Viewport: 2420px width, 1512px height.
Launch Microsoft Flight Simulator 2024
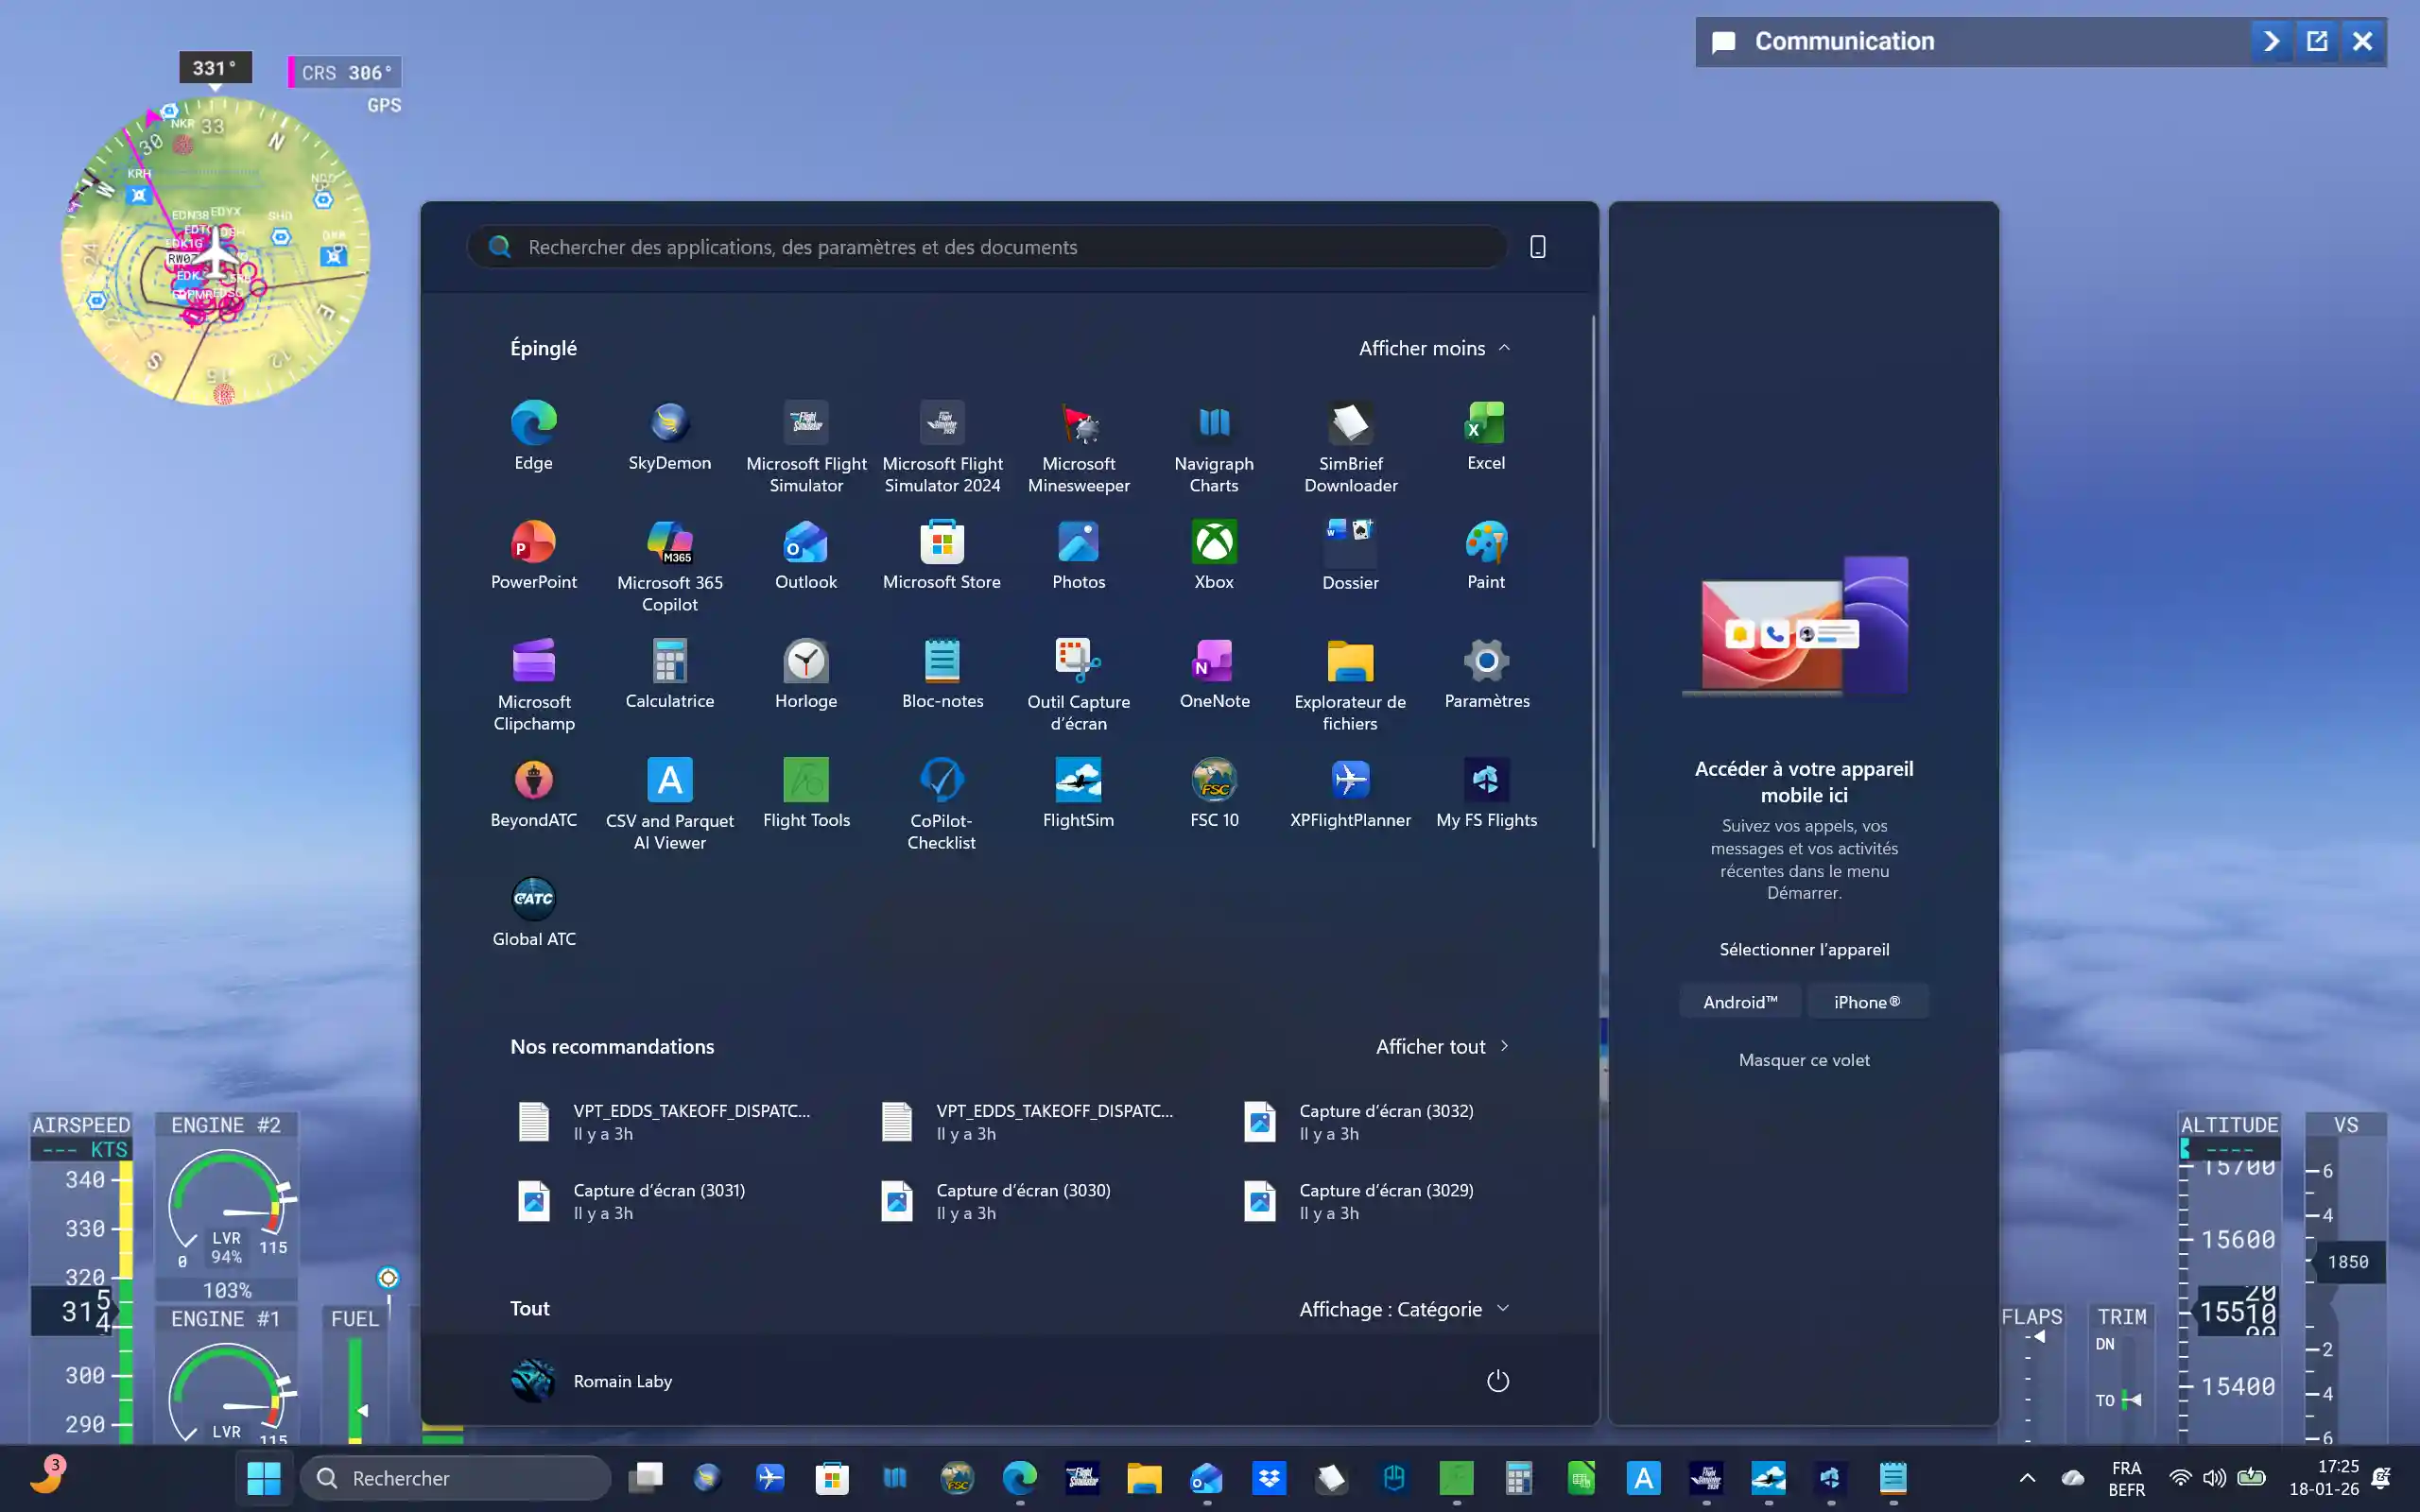click(x=942, y=448)
